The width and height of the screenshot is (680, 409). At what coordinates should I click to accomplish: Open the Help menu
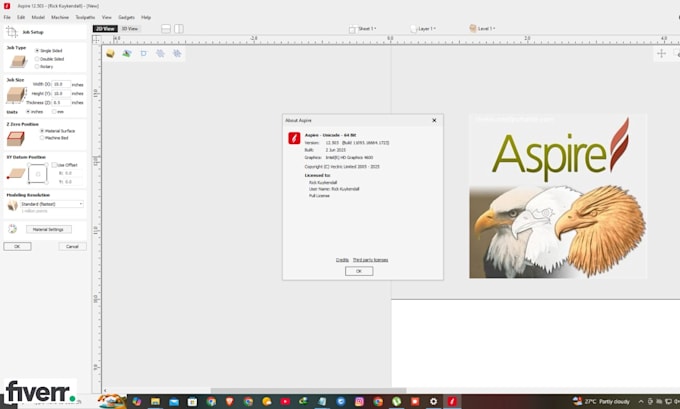tap(146, 17)
